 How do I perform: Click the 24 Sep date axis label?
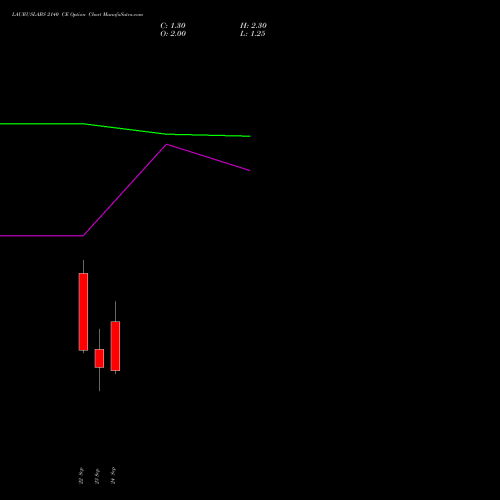coord(113,476)
